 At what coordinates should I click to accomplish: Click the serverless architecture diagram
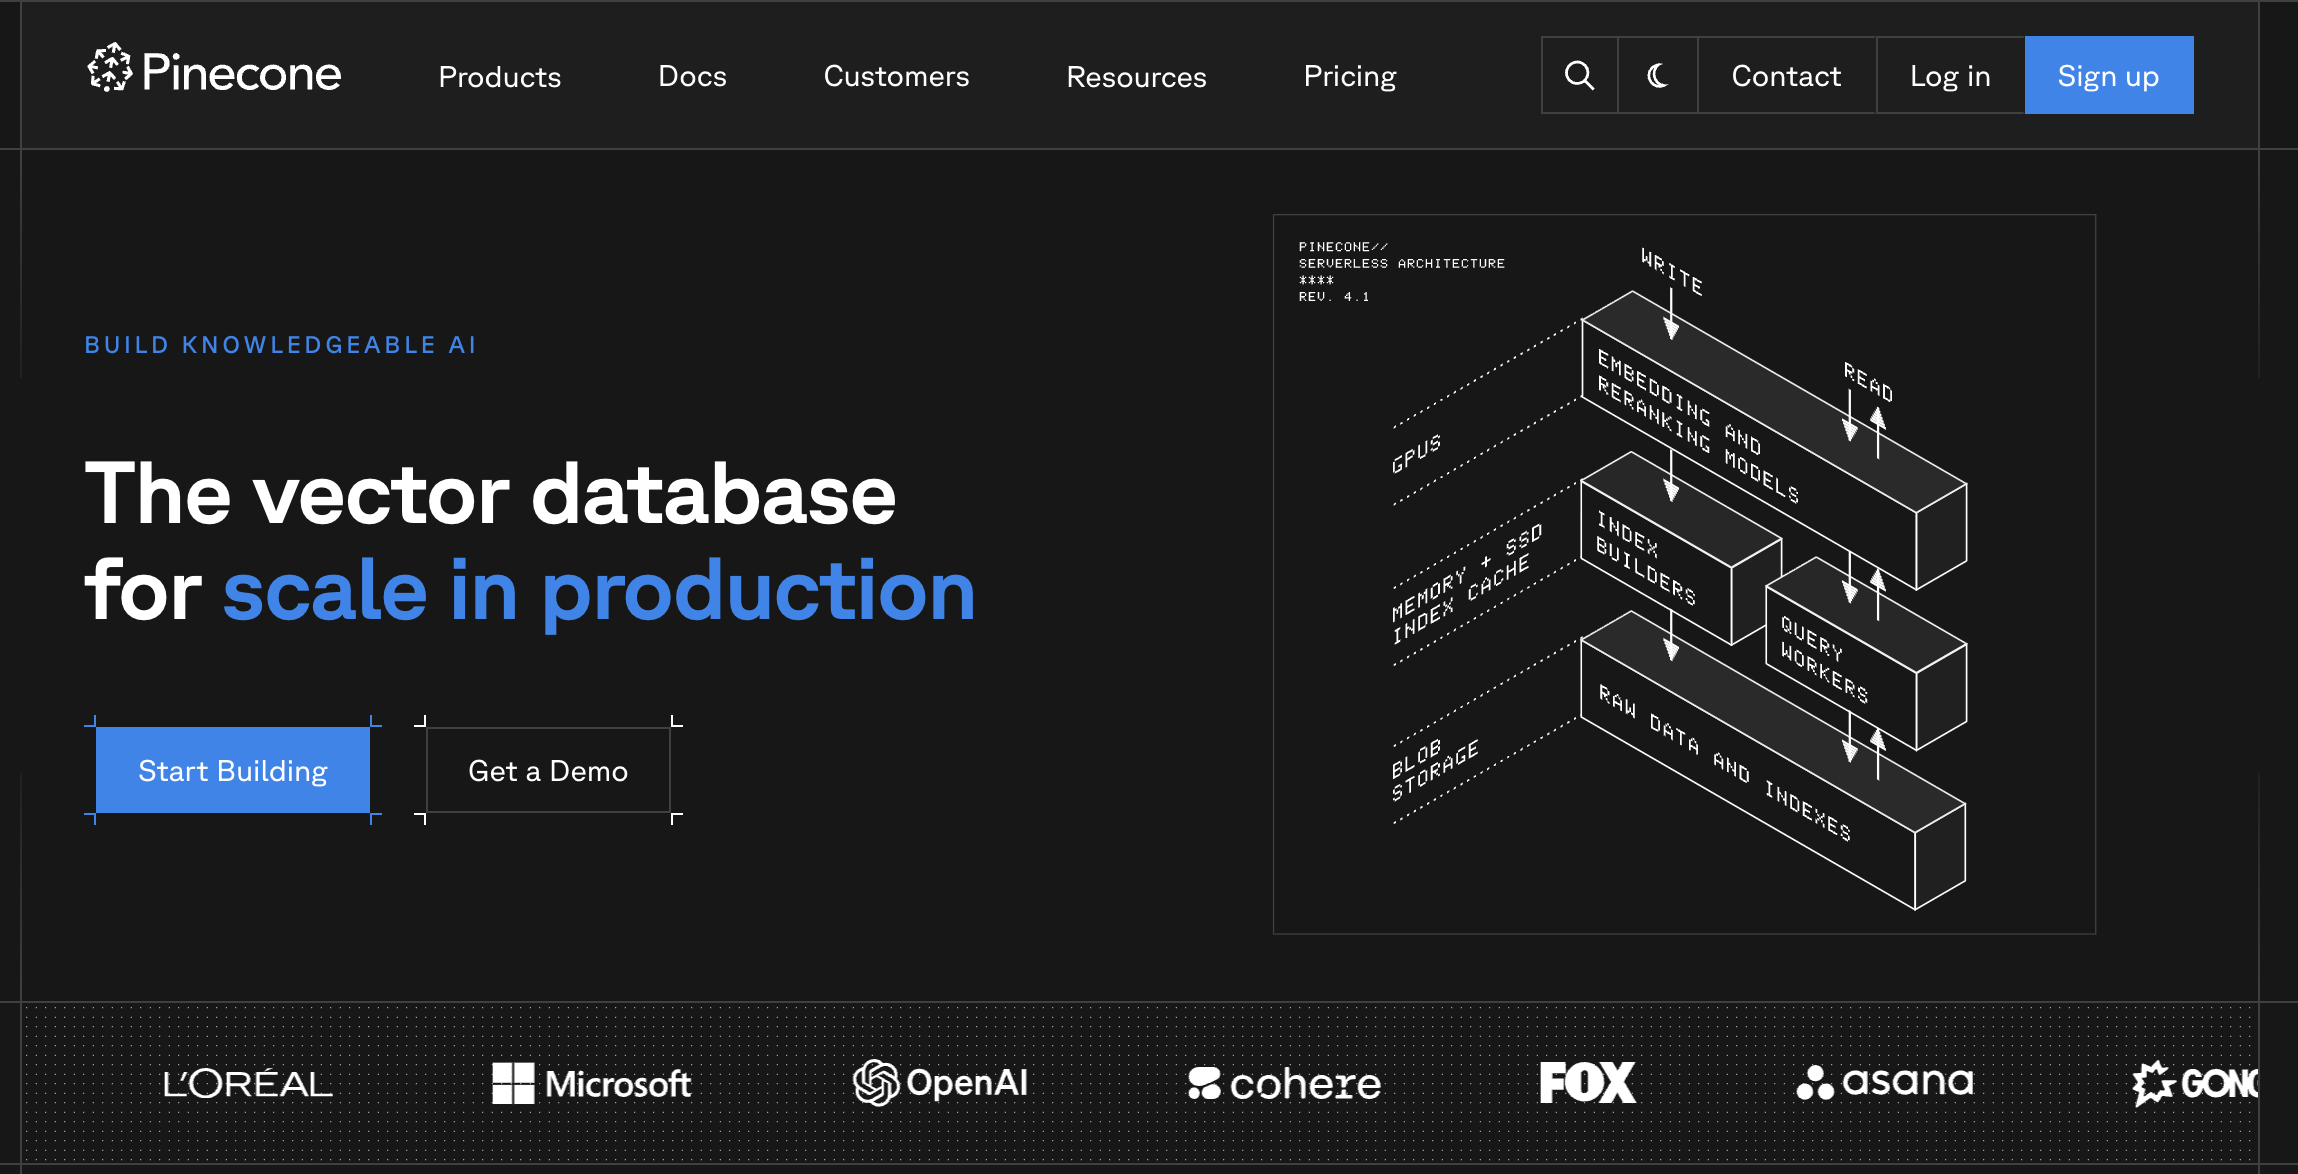coord(1683,574)
